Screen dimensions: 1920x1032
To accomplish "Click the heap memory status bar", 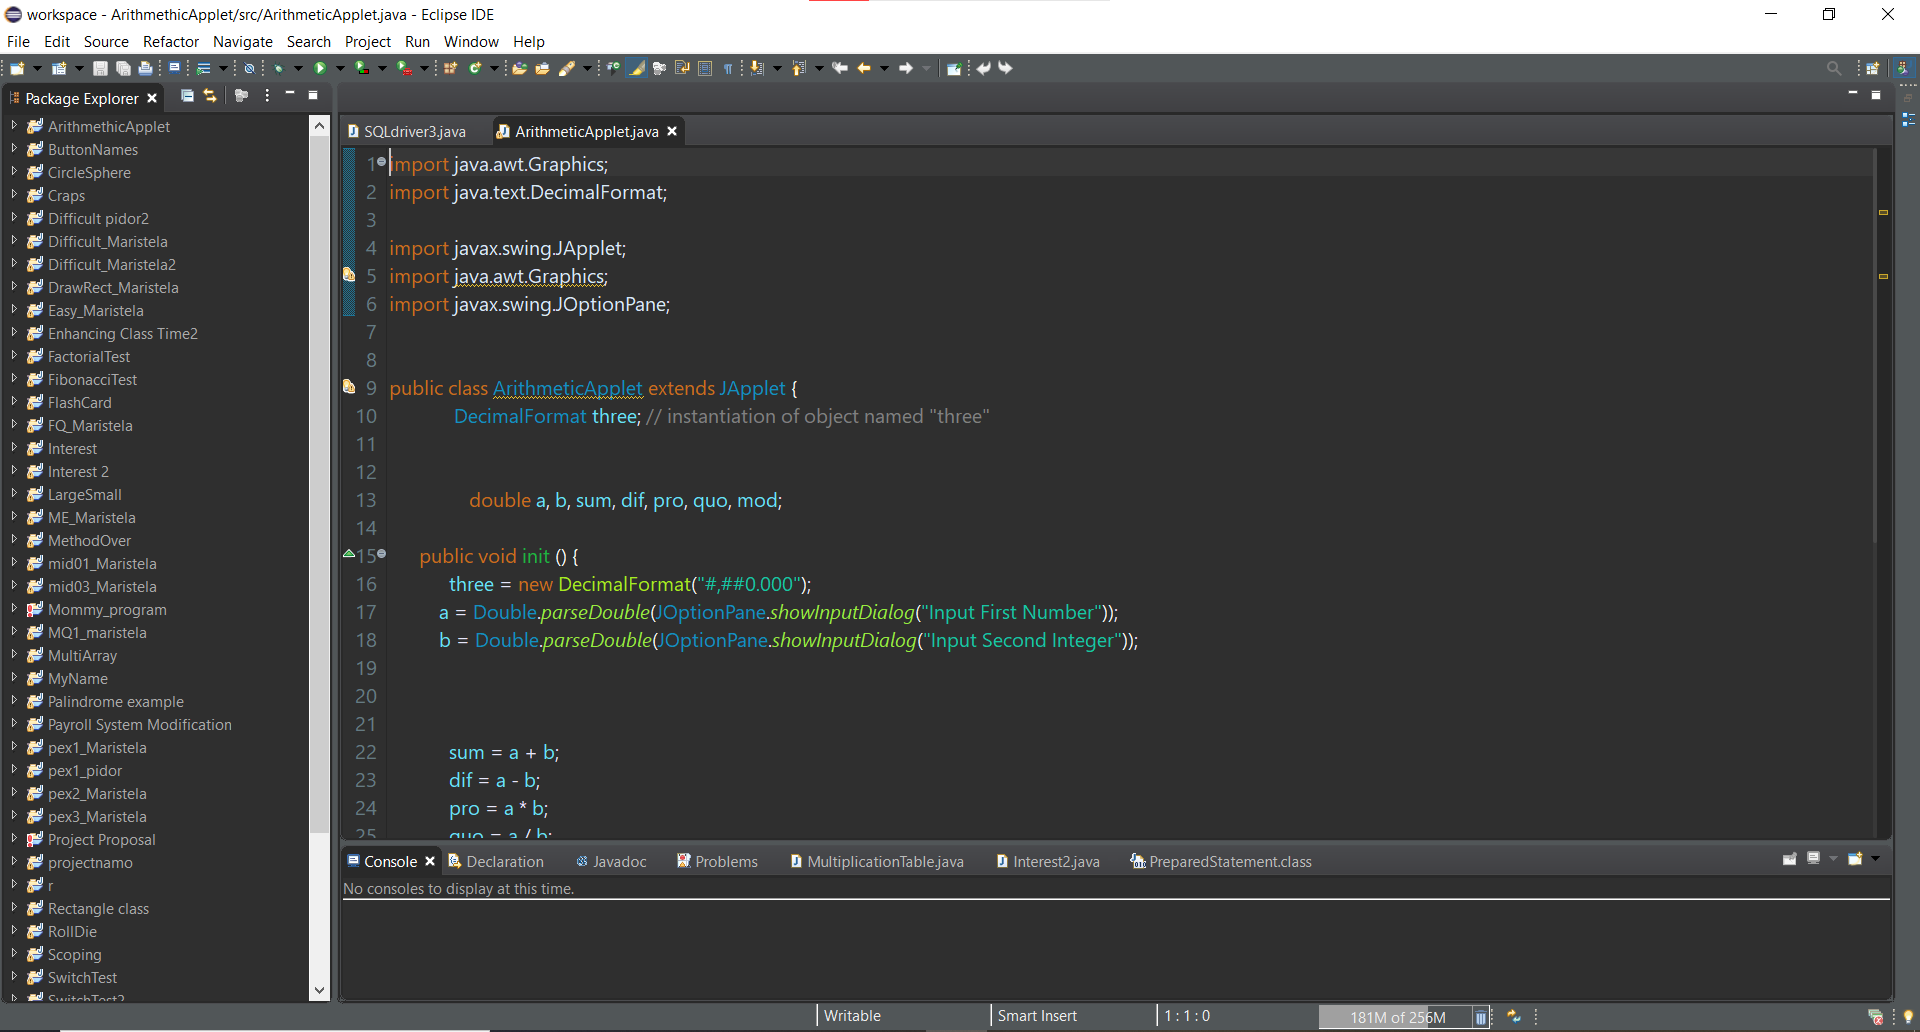I will click(x=1397, y=1017).
